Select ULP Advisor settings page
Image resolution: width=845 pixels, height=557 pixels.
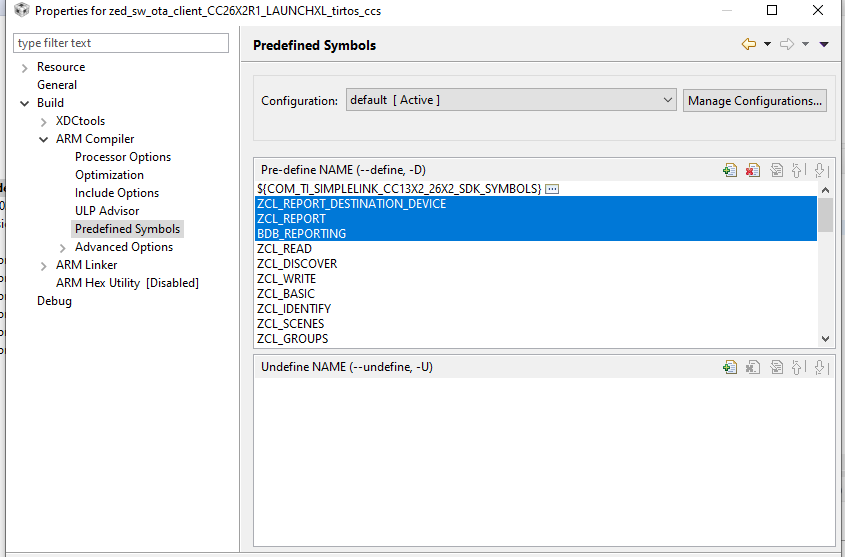[x=107, y=211]
